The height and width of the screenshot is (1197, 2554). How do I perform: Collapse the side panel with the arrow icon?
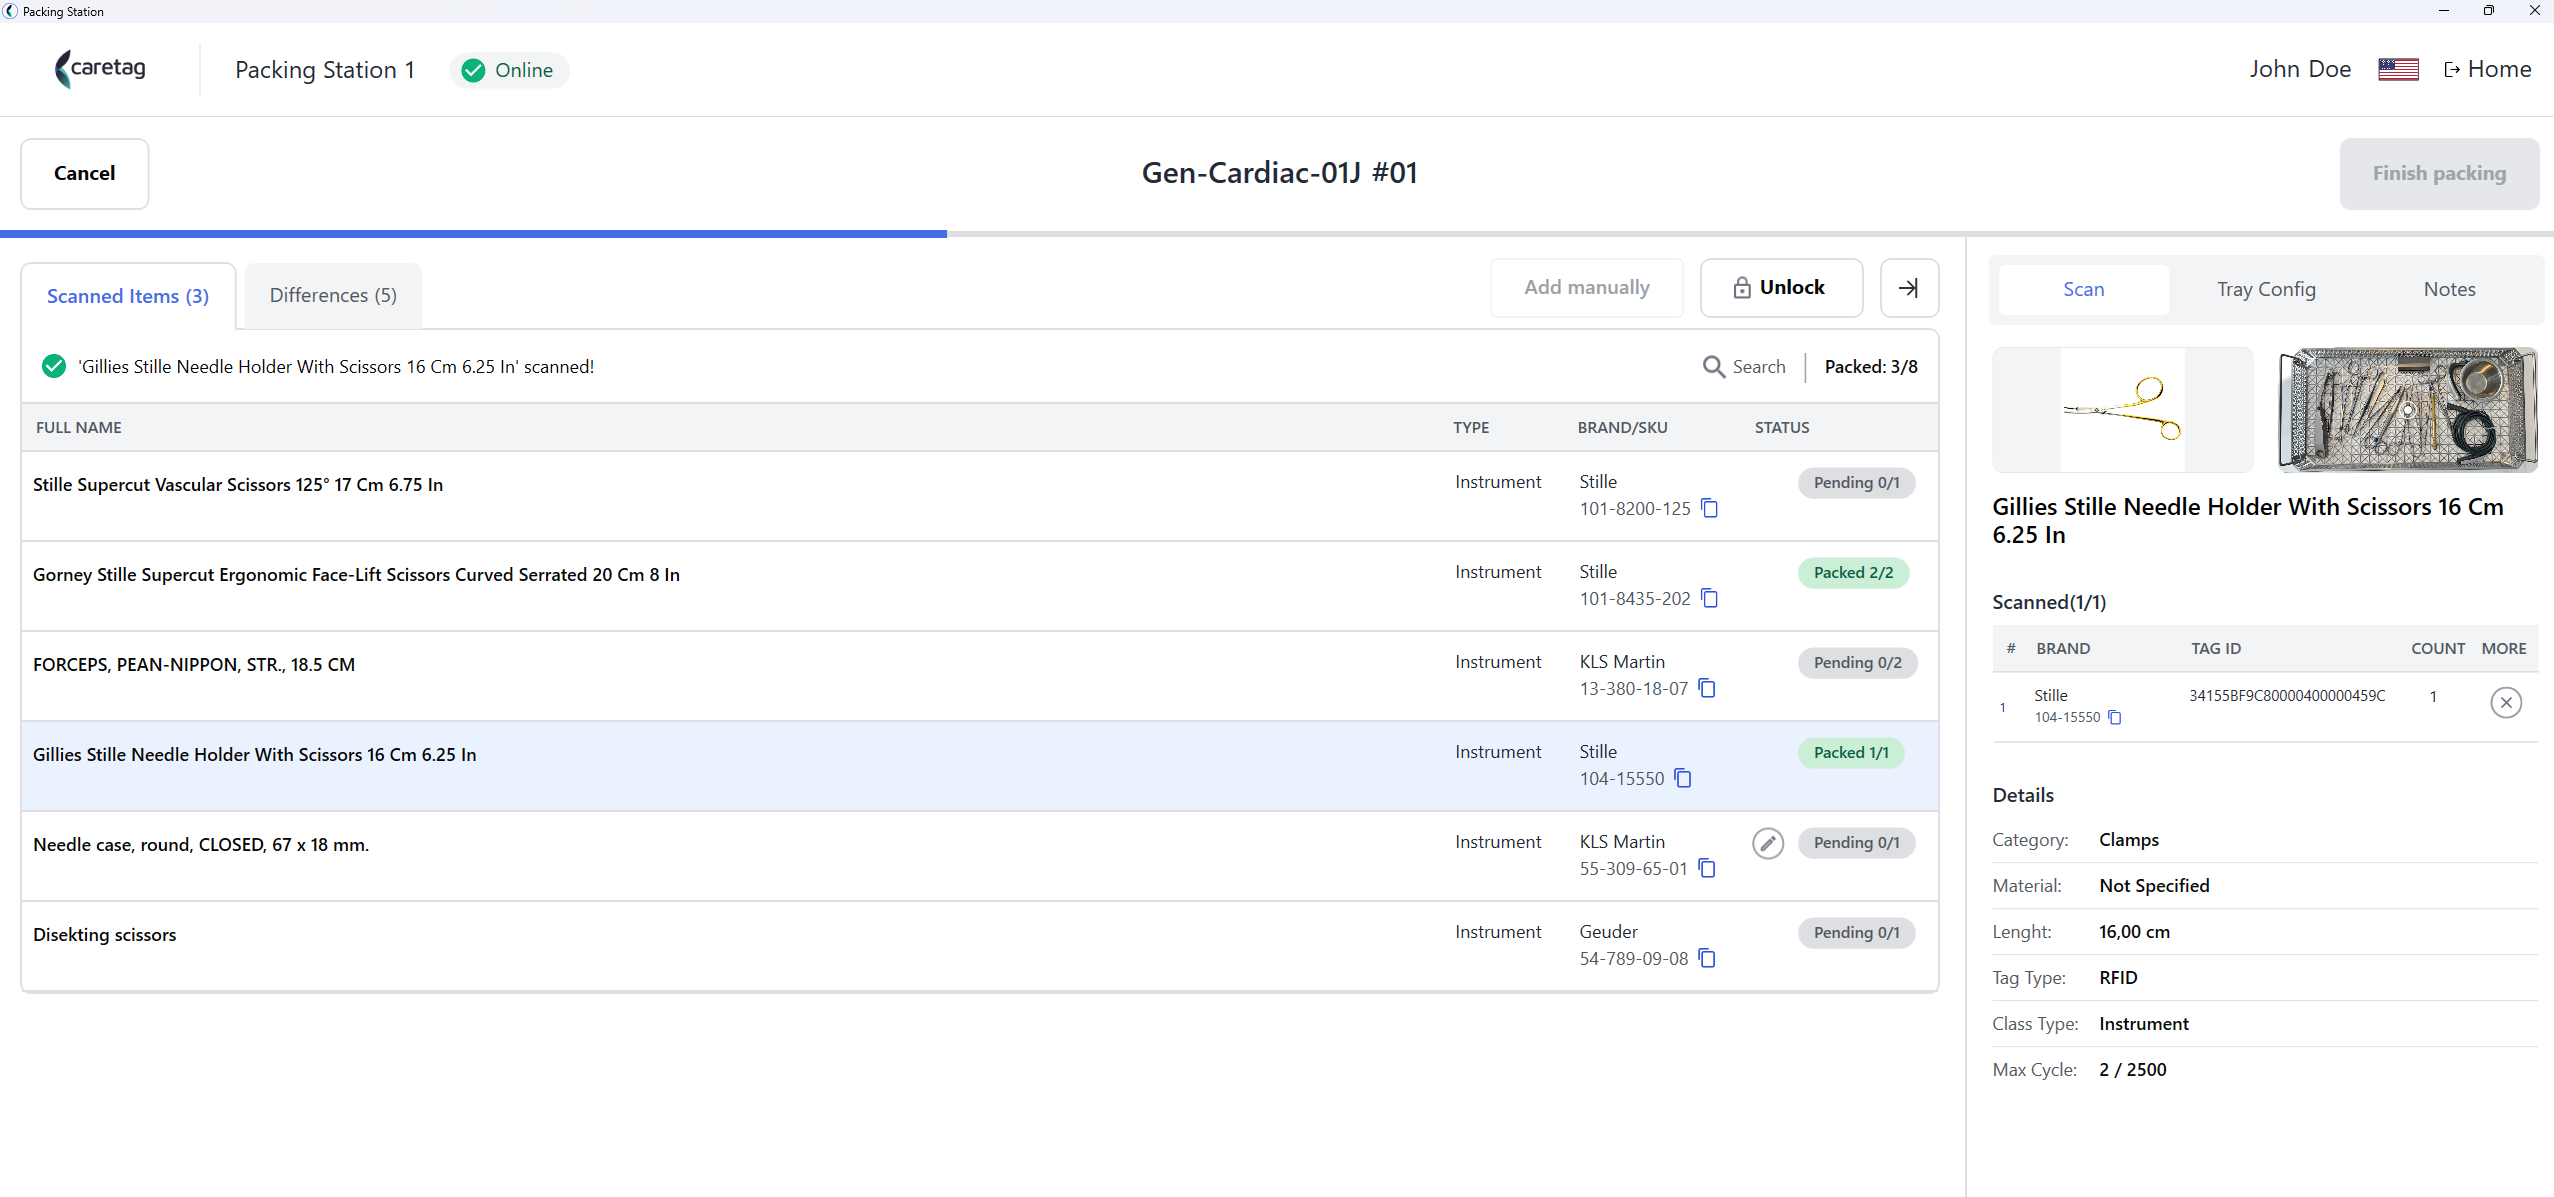(x=1909, y=288)
